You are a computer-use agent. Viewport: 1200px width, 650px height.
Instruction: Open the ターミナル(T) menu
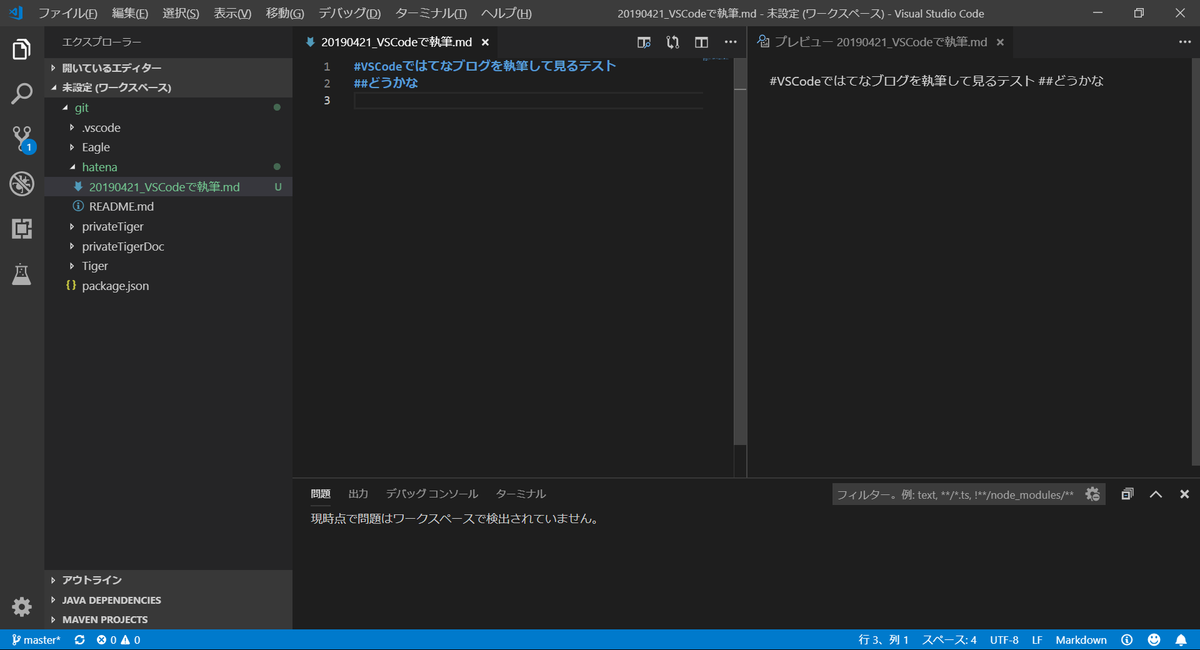pyautogui.click(x=431, y=14)
